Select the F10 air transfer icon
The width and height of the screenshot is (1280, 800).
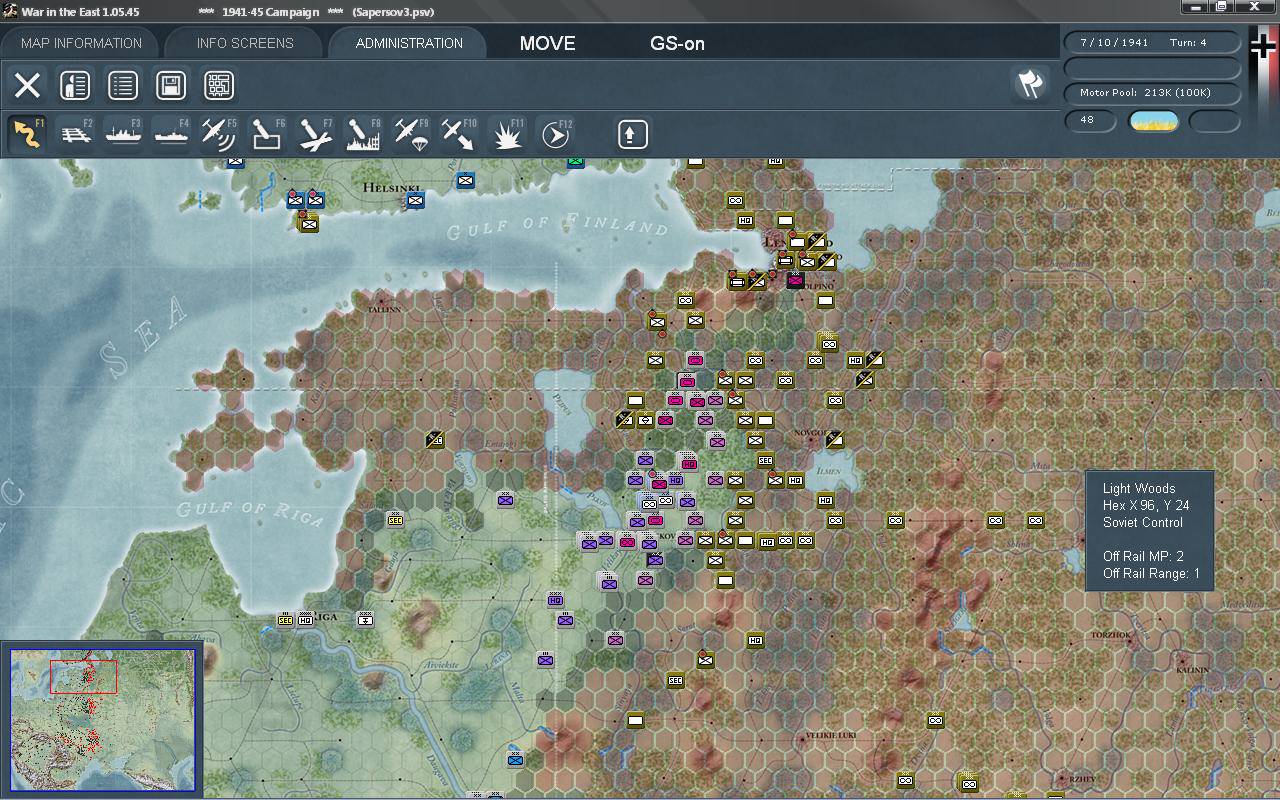point(460,134)
